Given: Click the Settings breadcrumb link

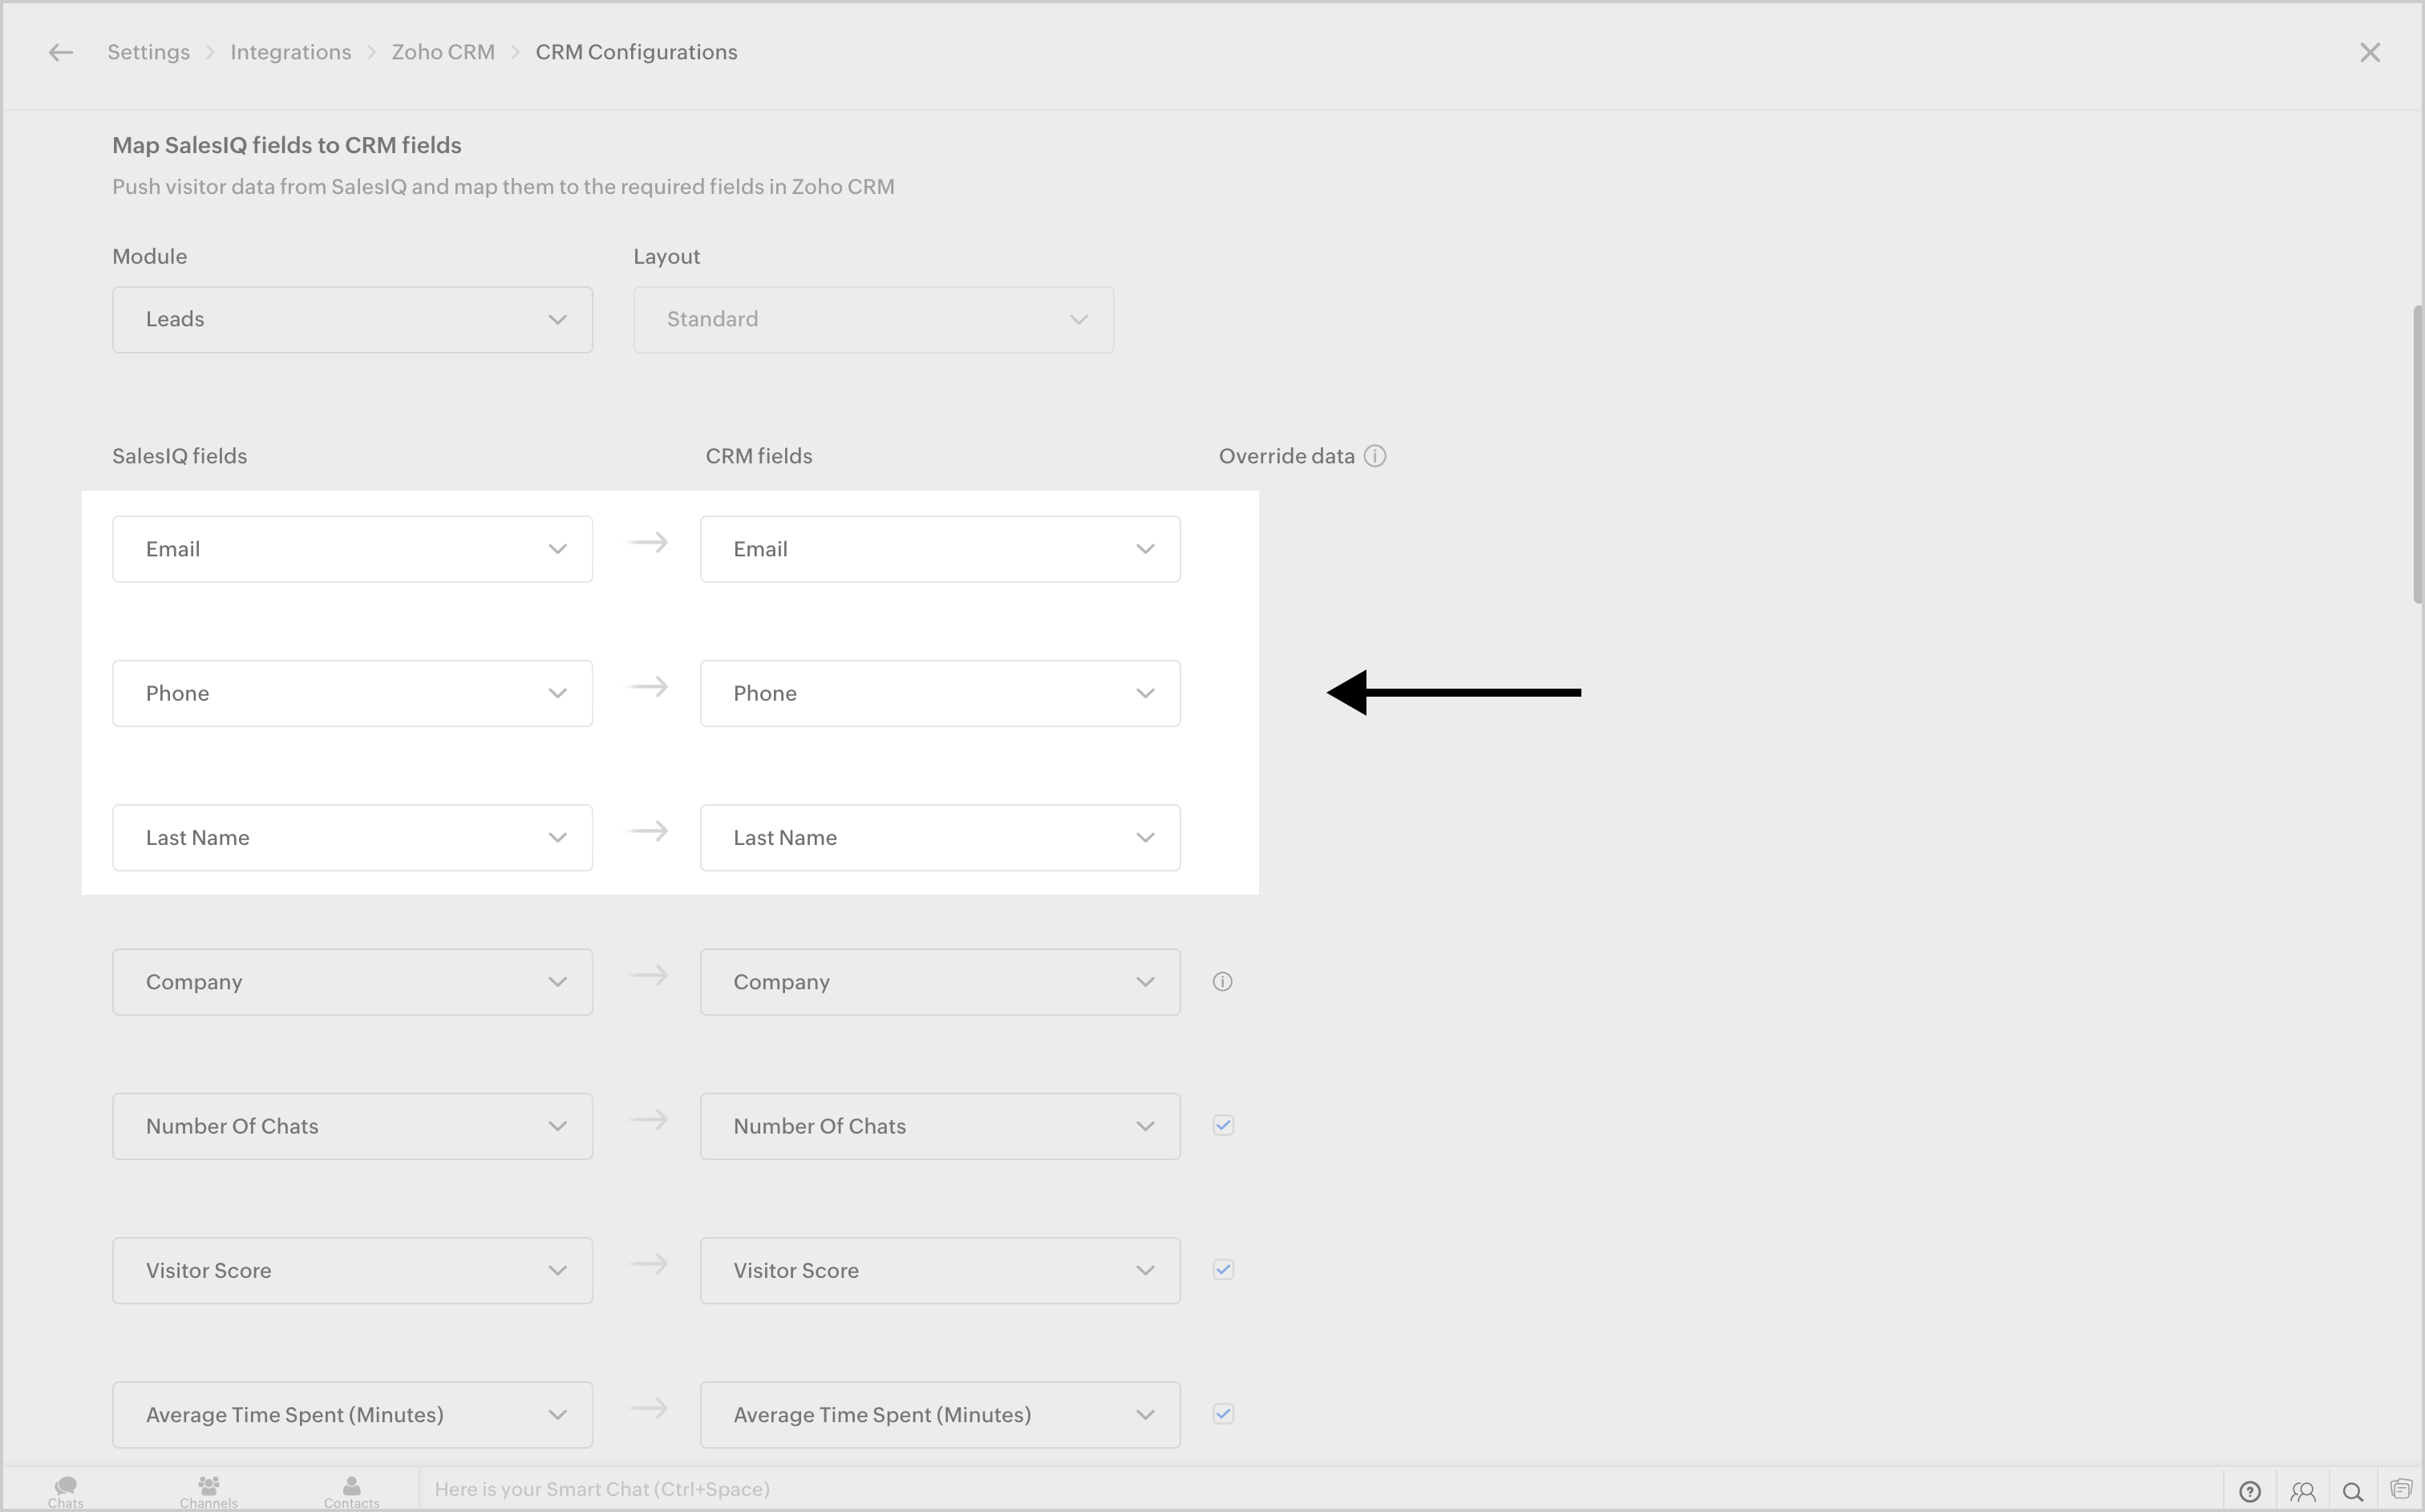Looking at the screenshot, I should click(x=148, y=52).
